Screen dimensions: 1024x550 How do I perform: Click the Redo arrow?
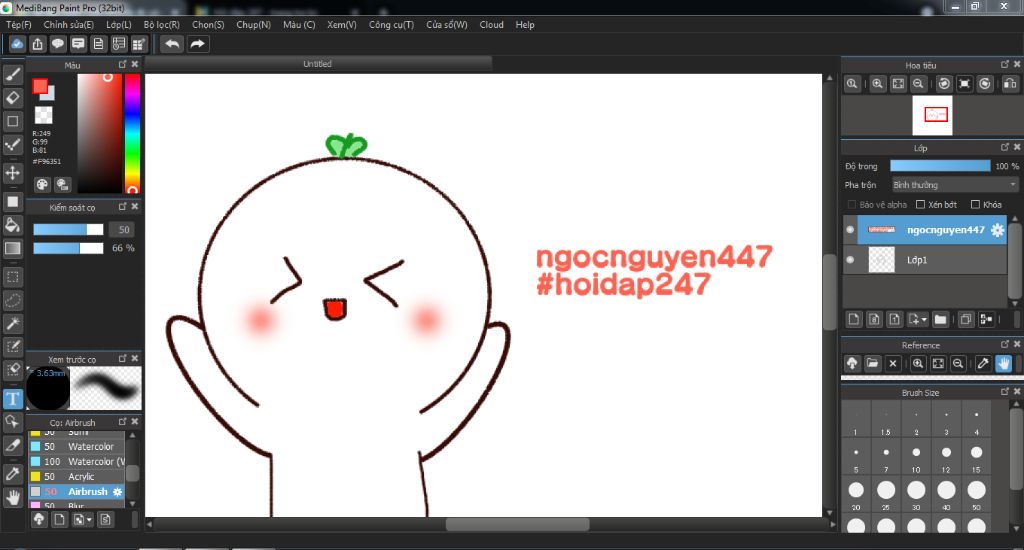197,44
